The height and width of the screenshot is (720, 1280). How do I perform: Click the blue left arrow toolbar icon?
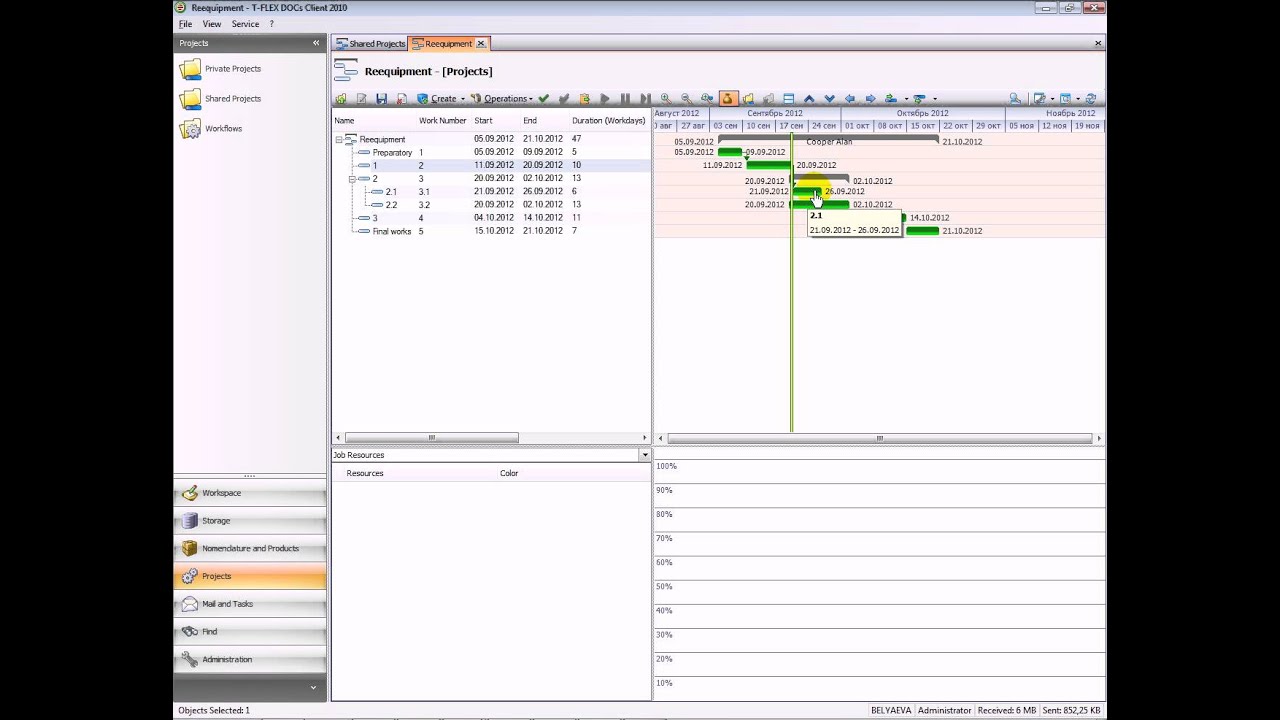coord(850,99)
